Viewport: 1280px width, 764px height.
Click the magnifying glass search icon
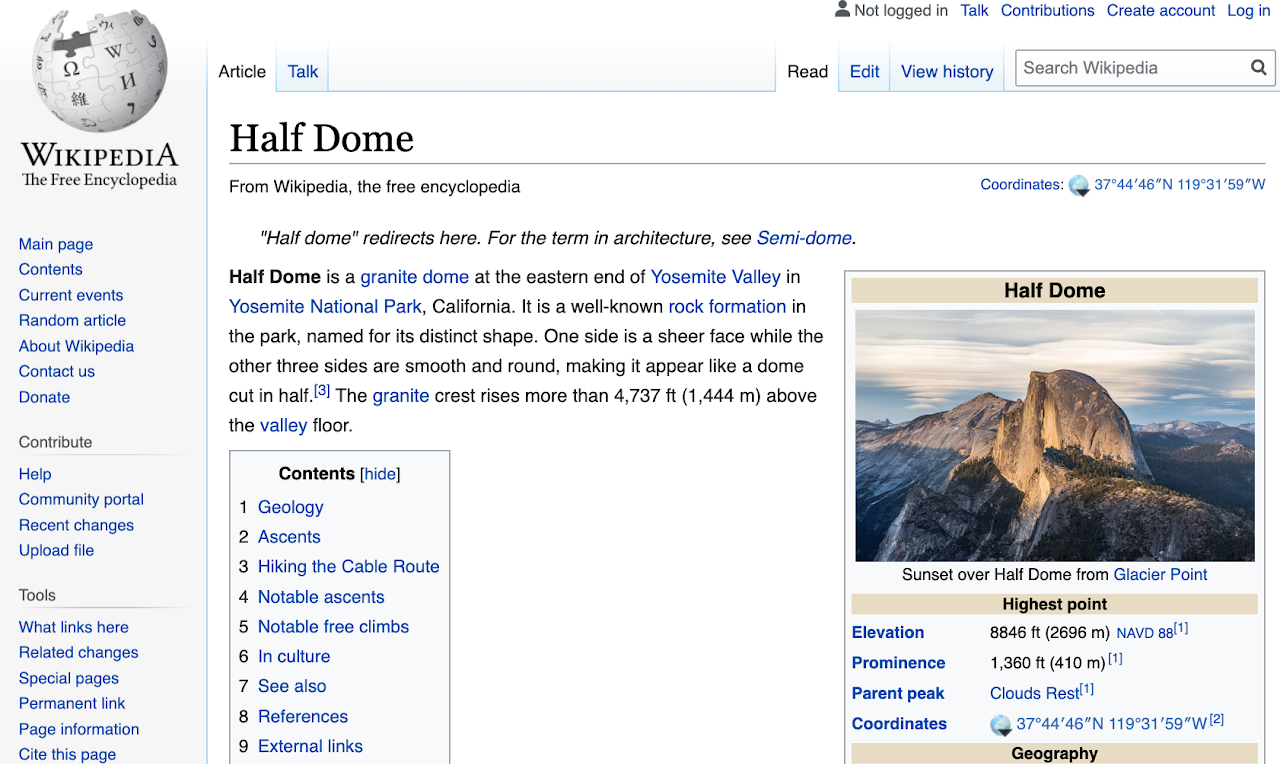(1259, 67)
